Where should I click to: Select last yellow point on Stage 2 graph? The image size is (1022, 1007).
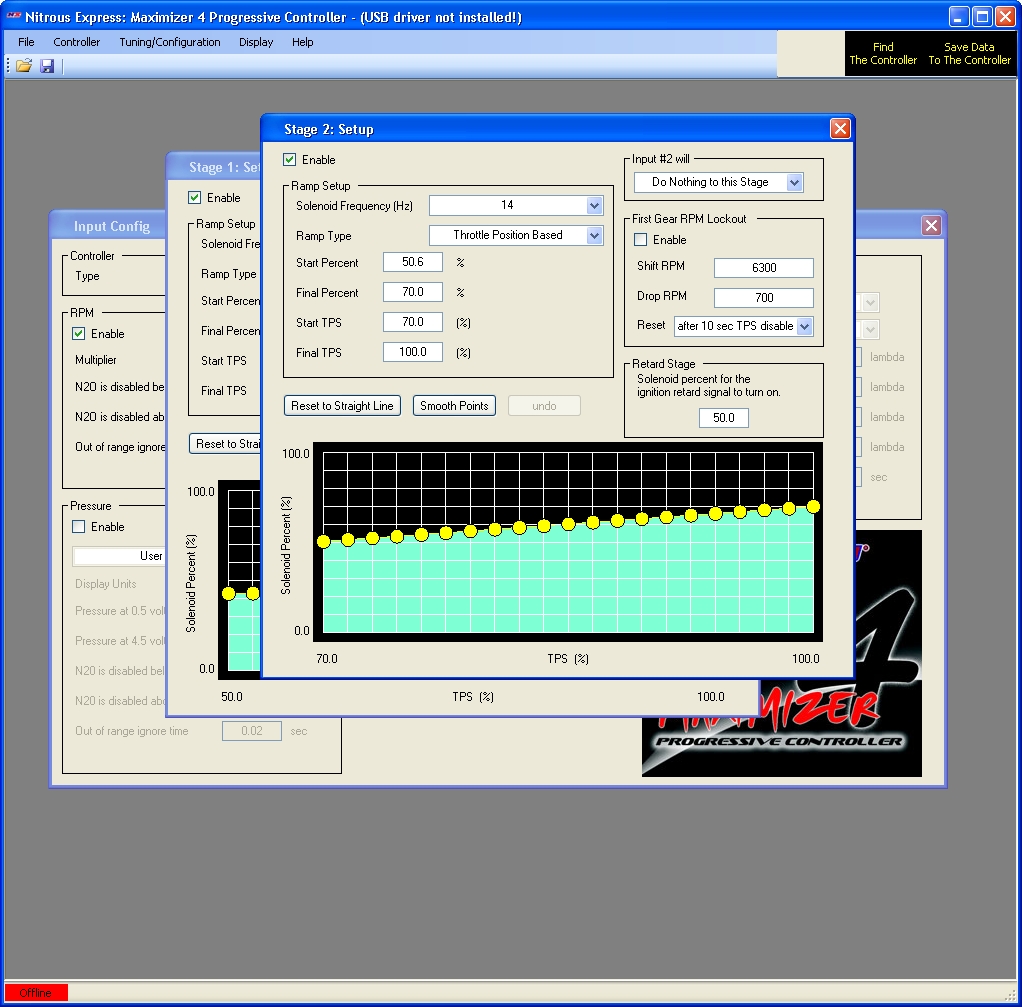point(813,506)
